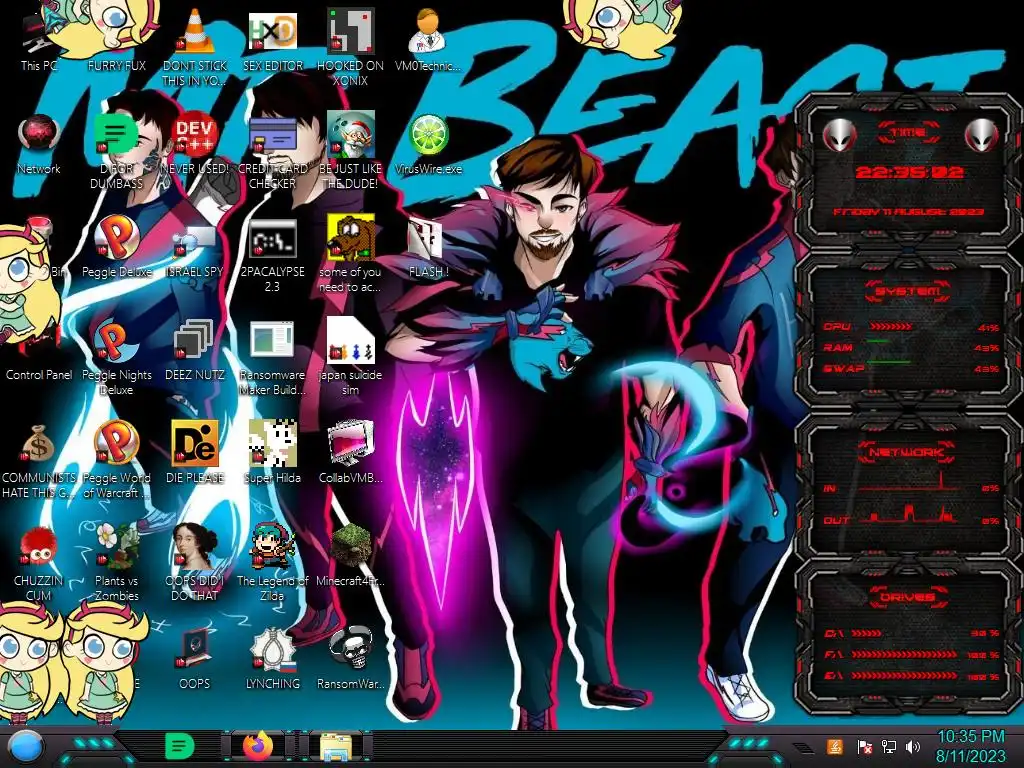This screenshot has width=1024, height=768.
Task: Click the RAM usage bar in widget
Action: [x=878, y=342]
